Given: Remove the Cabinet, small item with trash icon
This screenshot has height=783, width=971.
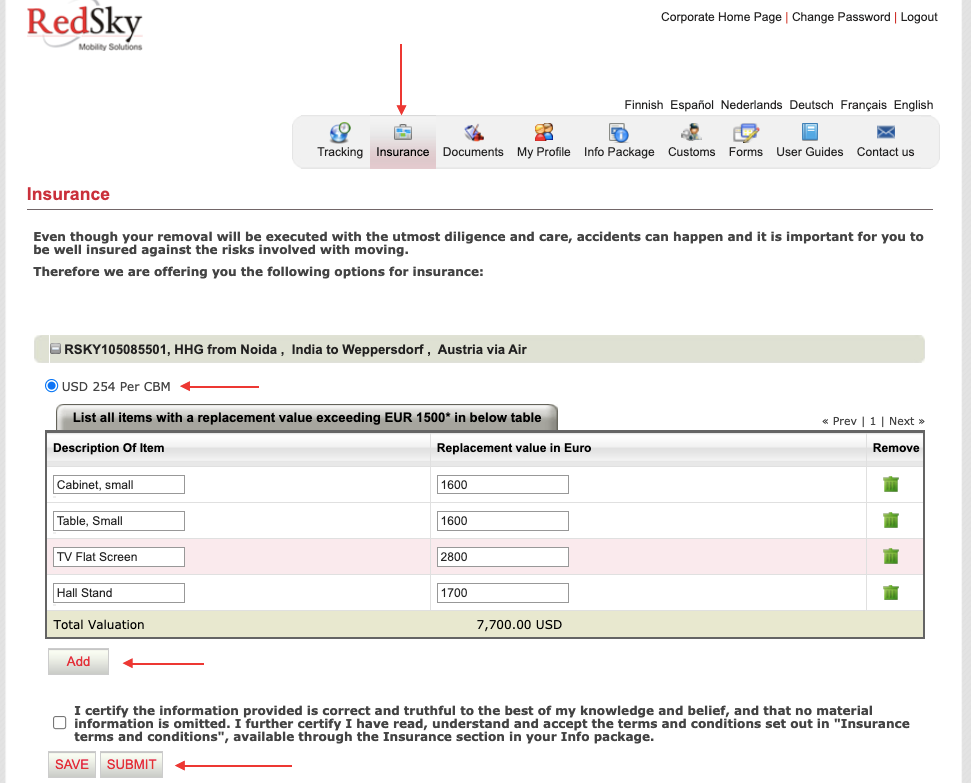Looking at the screenshot, I should (890, 484).
